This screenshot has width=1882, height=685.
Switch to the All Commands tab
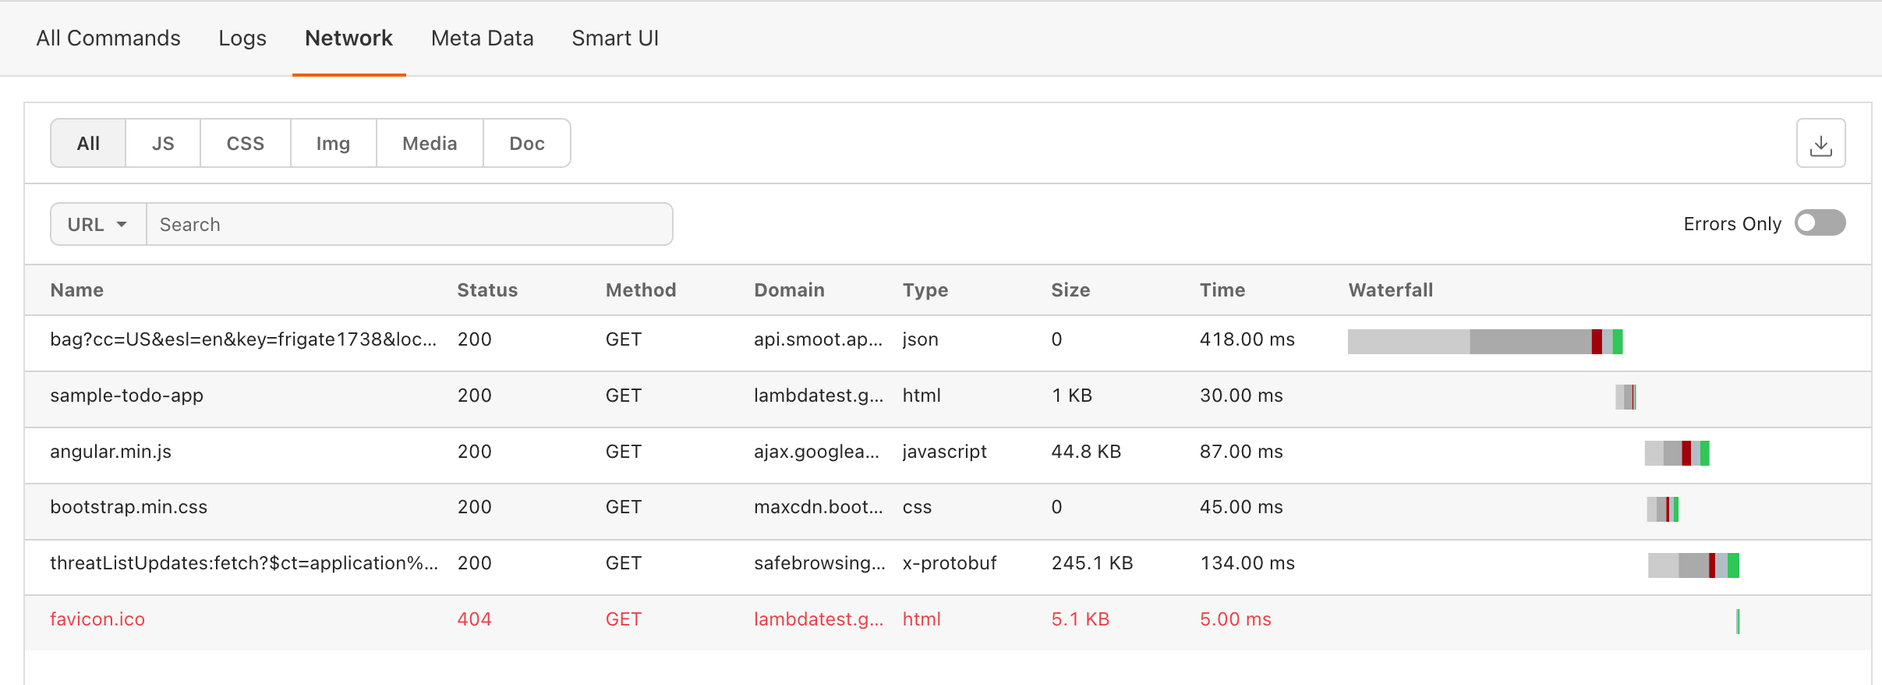[108, 38]
